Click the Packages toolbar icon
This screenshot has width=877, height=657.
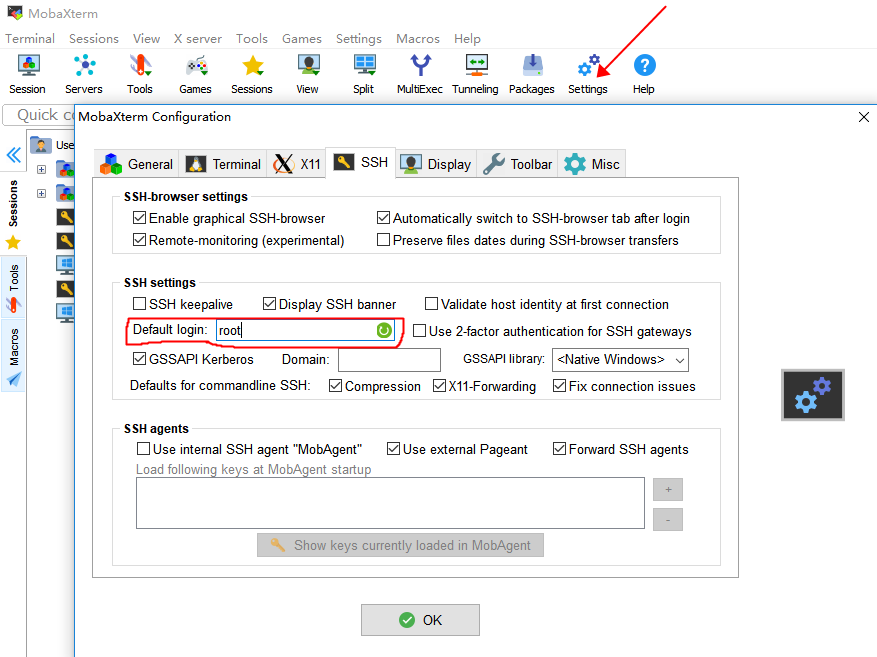pos(532,74)
